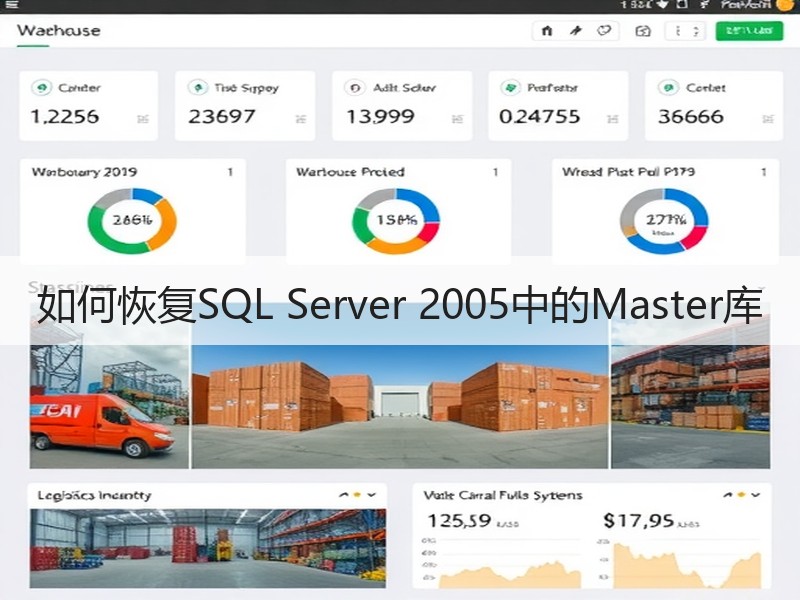Click the yellow dot in Legiblics Incantty header

coord(357,495)
